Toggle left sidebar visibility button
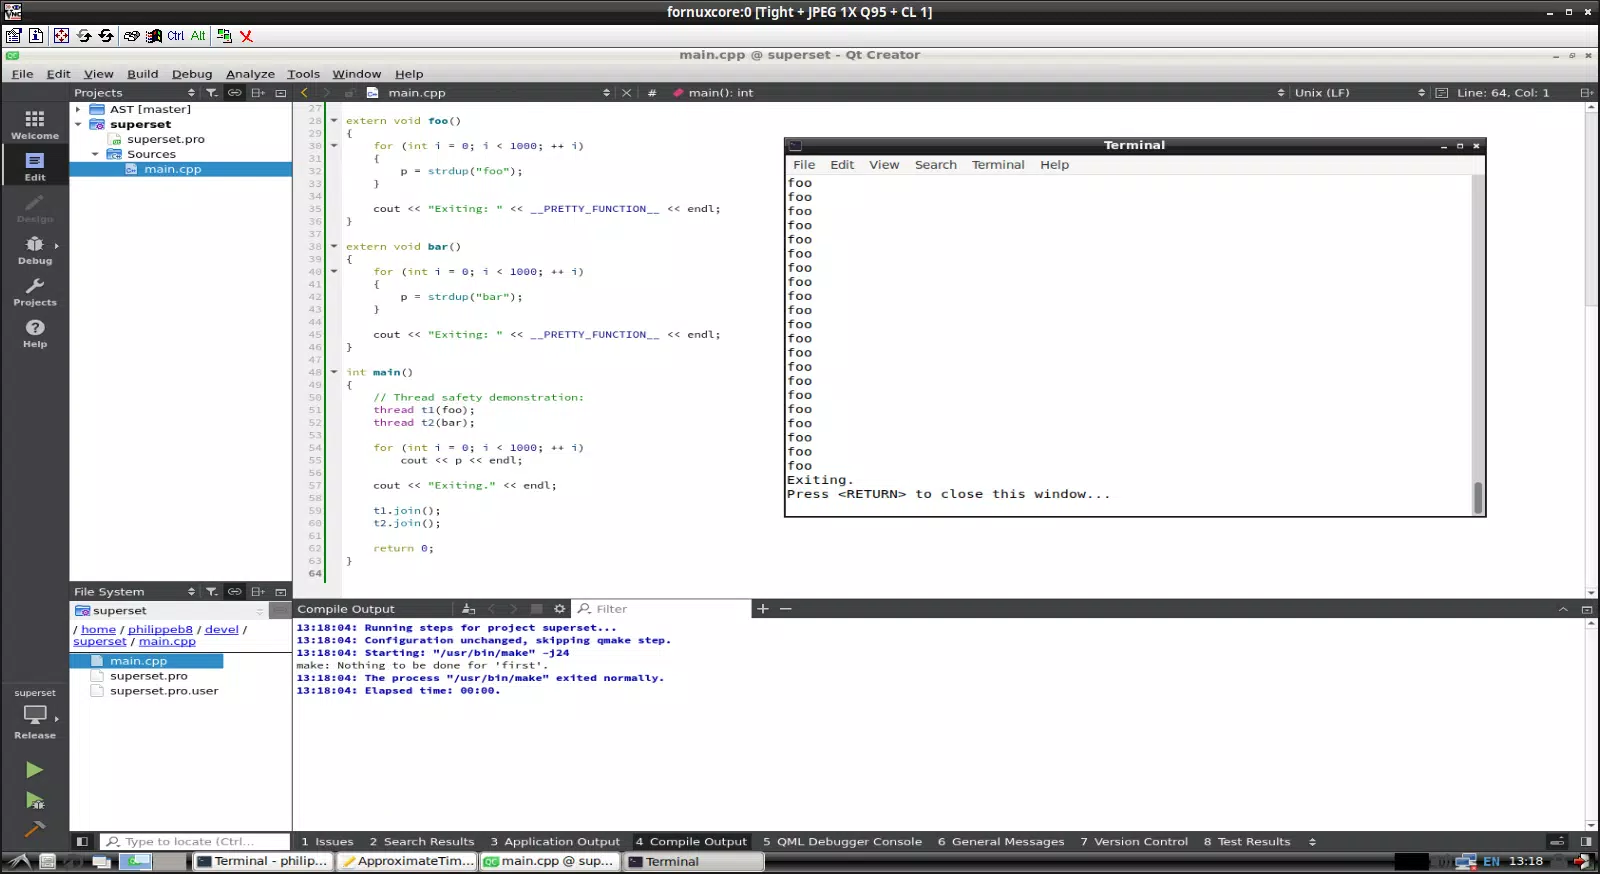The width and height of the screenshot is (1600, 874). 83,842
